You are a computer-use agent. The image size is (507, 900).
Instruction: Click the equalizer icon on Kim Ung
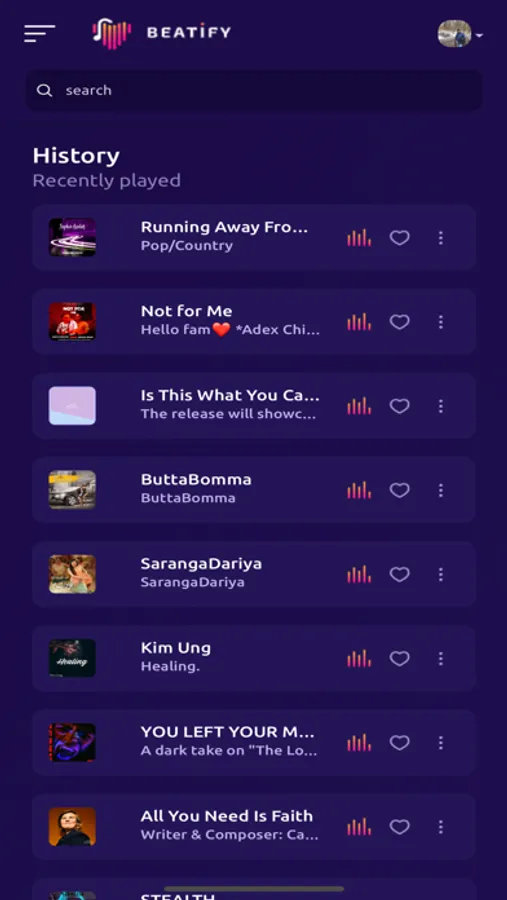pos(359,658)
